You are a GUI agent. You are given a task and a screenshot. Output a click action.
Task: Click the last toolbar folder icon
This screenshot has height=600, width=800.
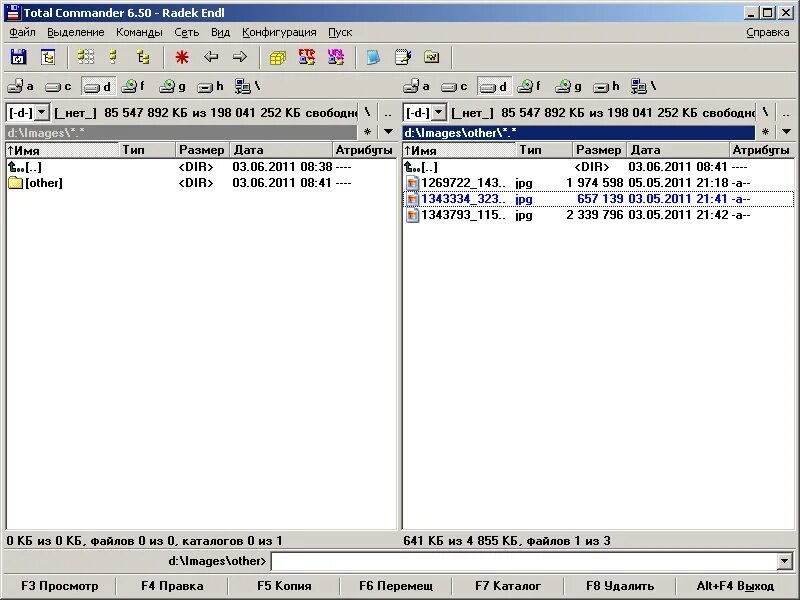(x=432, y=57)
